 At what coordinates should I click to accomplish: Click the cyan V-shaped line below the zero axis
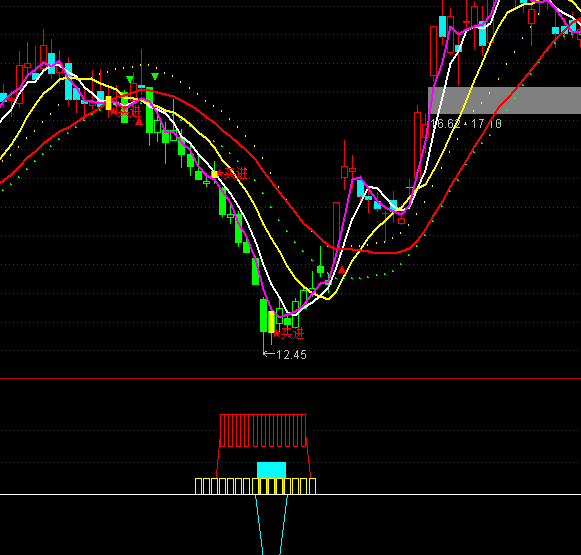click(271, 525)
